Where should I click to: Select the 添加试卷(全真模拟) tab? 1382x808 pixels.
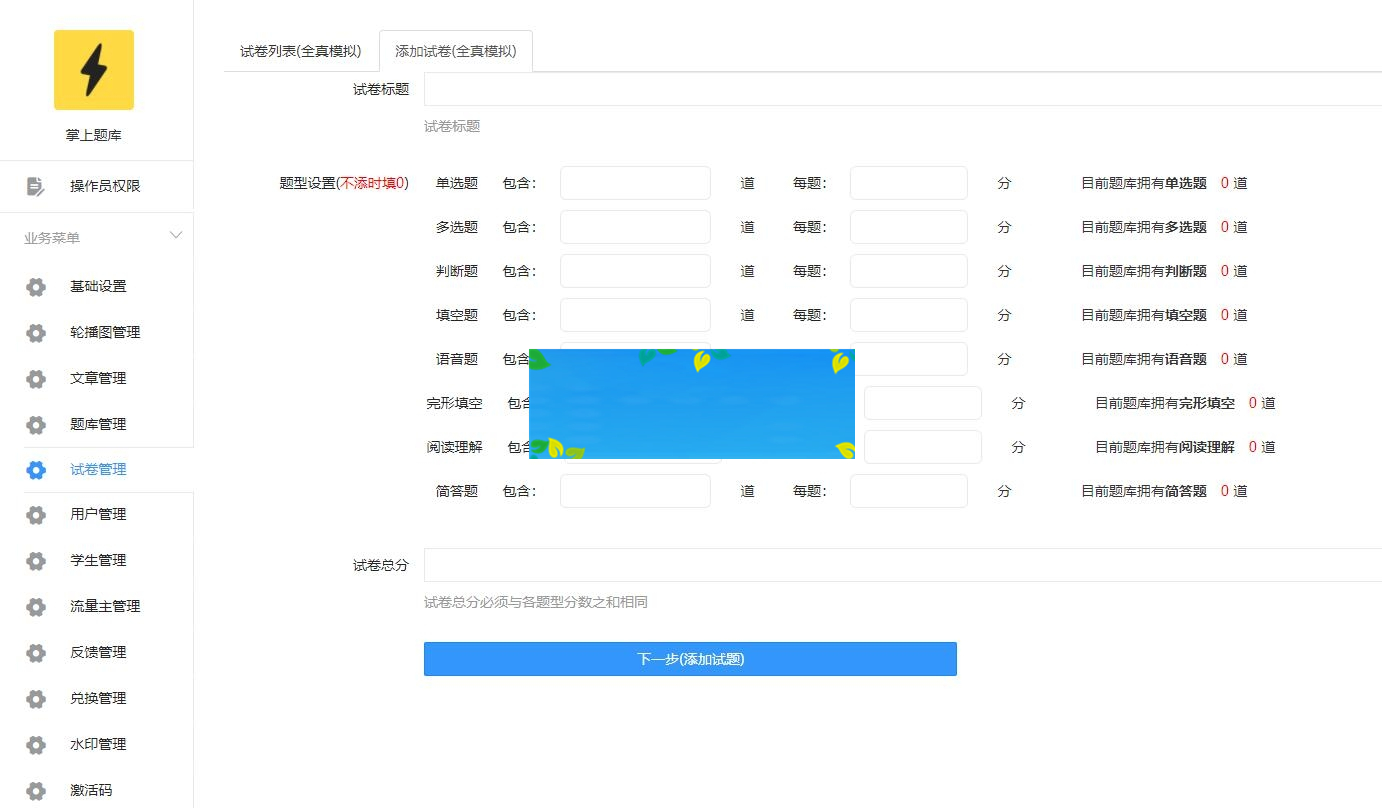(456, 49)
